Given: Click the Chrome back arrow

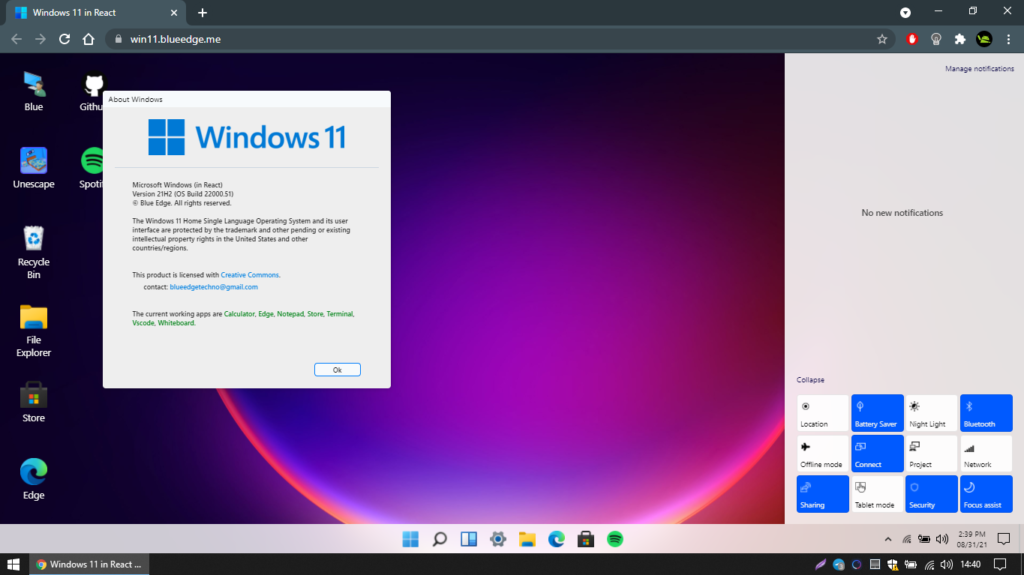Looking at the screenshot, I should 16,39.
